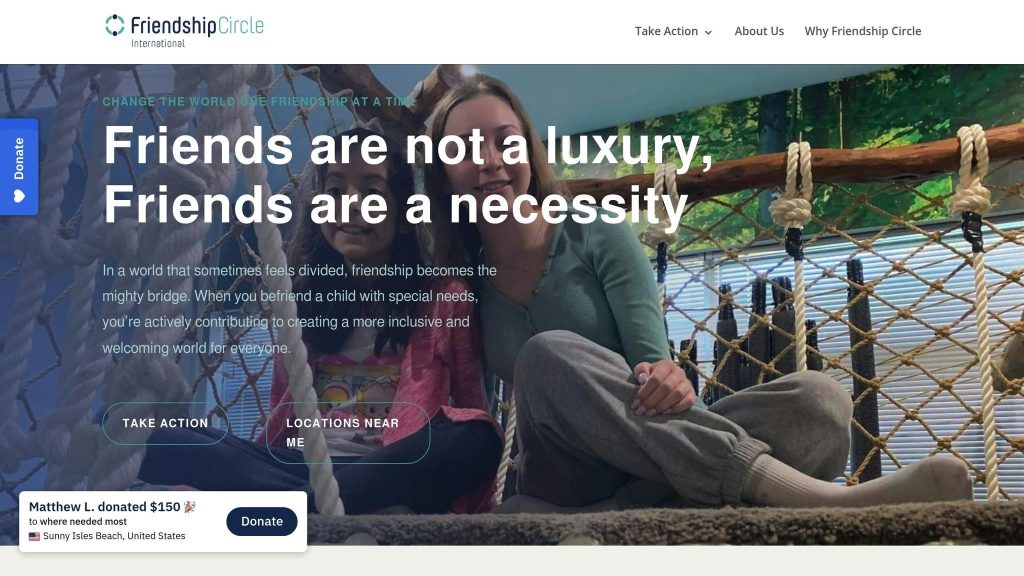Click the "Friends are not a luxury" headline

[408, 145]
